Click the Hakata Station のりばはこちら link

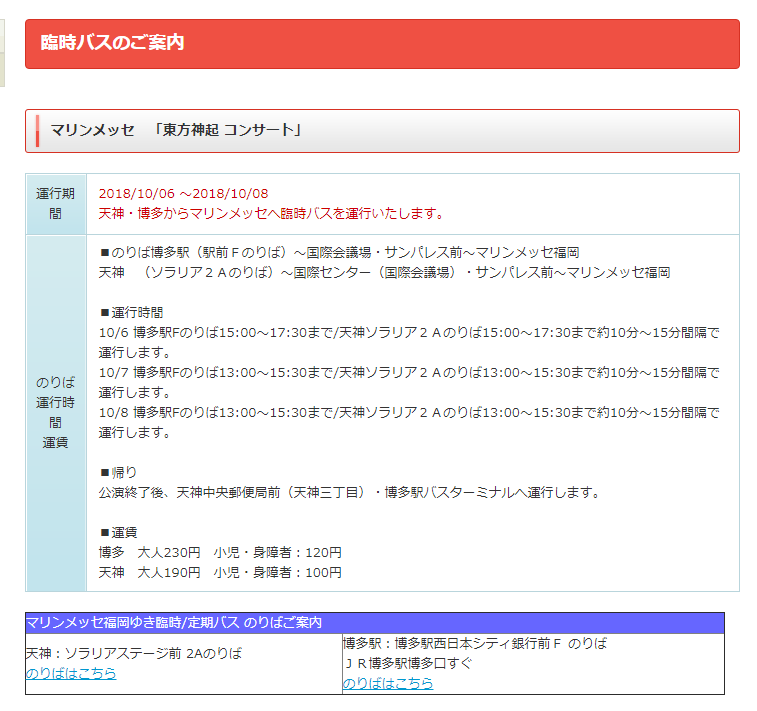(x=388, y=683)
